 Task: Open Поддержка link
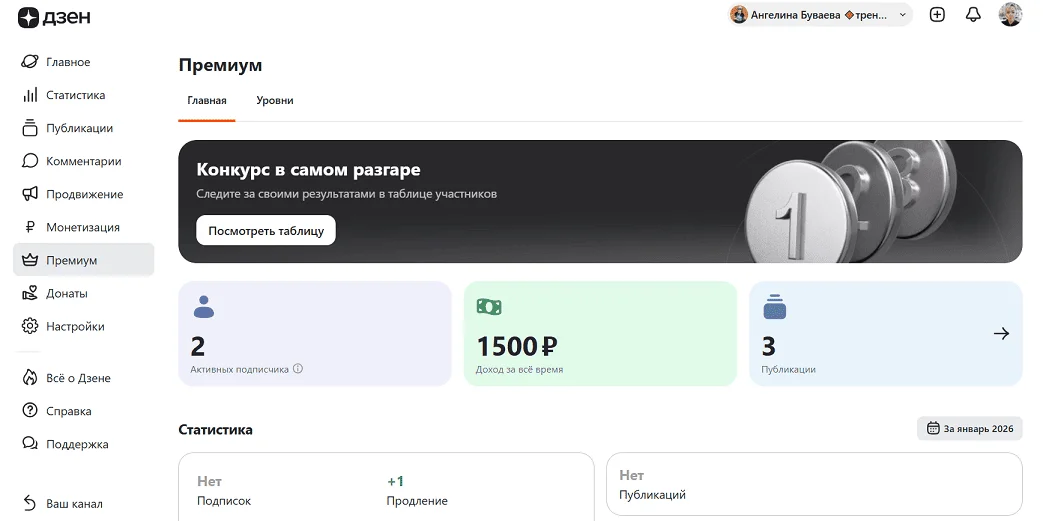84,444
